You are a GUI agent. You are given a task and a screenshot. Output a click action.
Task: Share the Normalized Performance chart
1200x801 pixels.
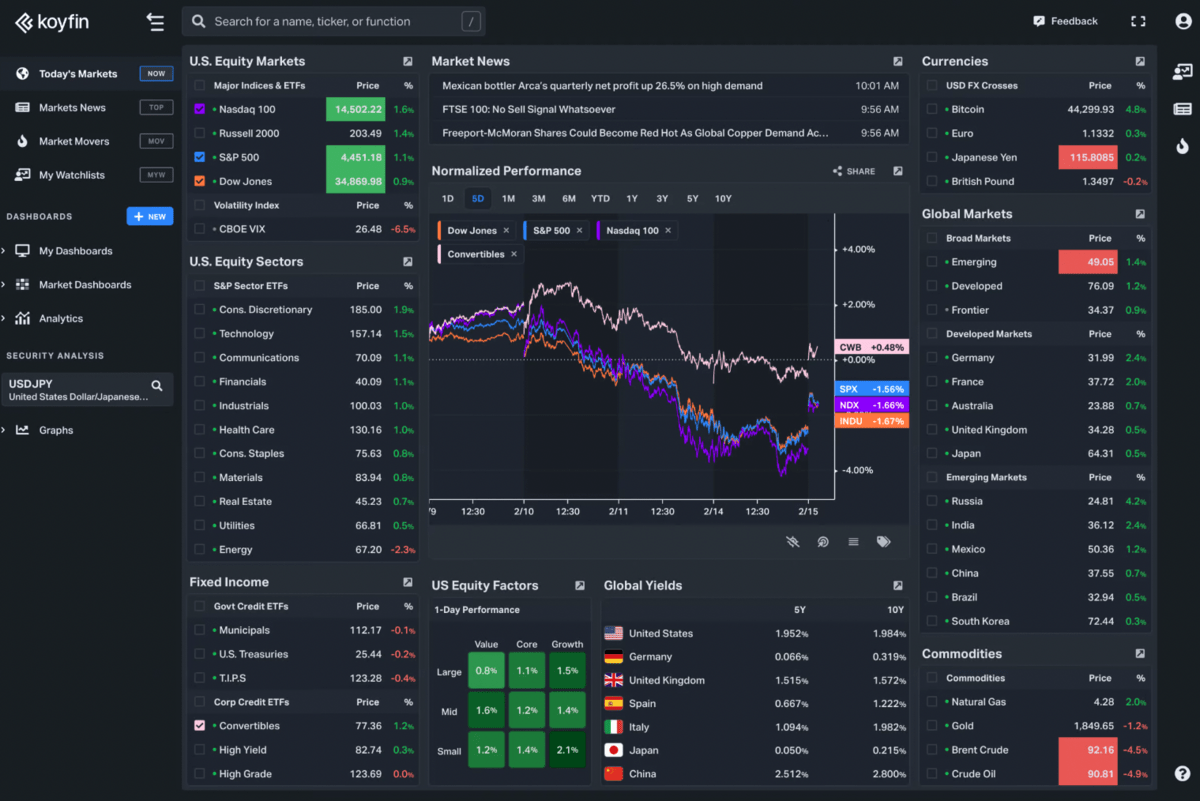[854, 171]
